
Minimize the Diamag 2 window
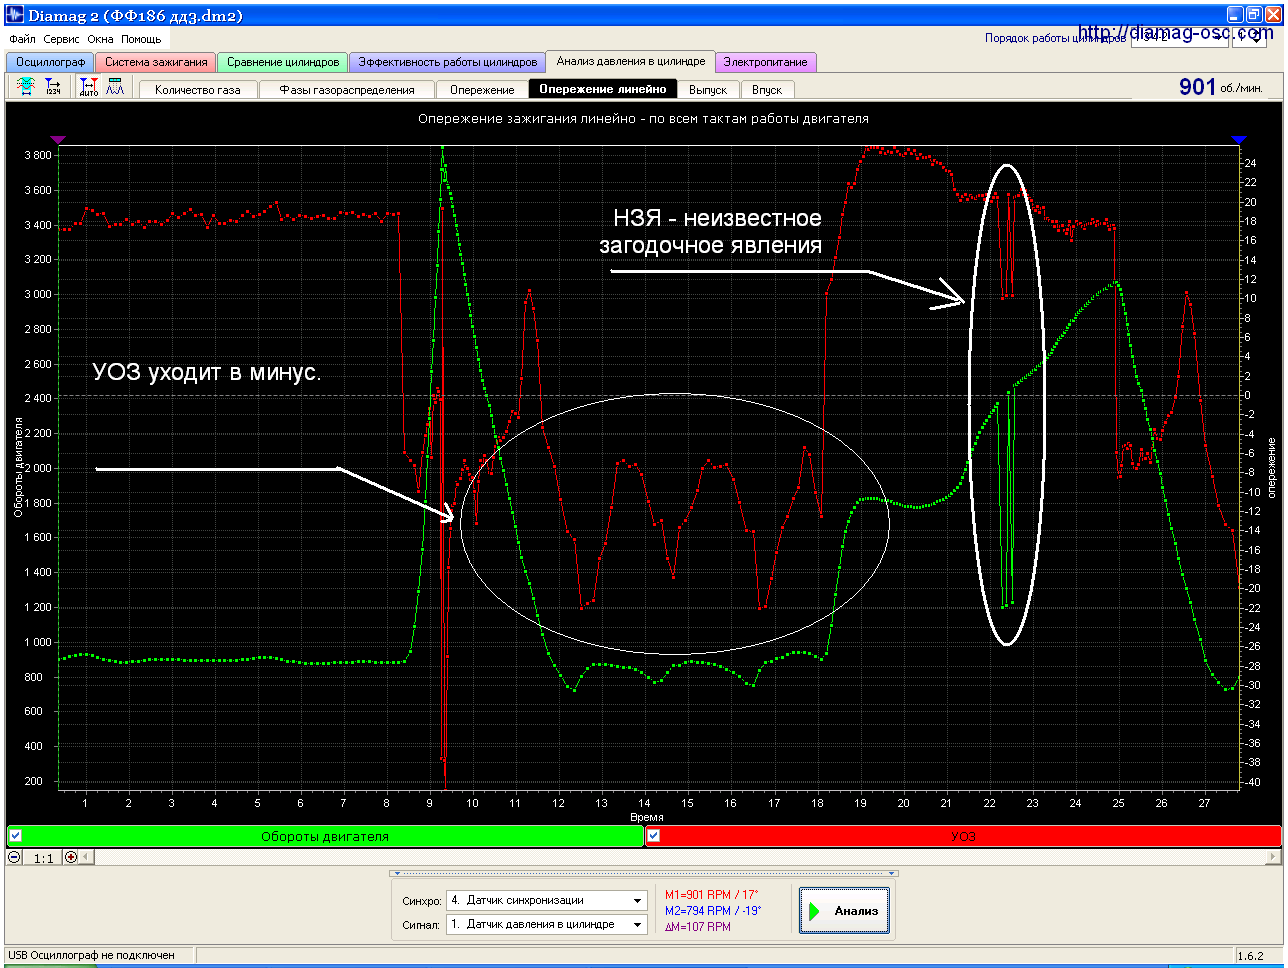tap(1236, 15)
